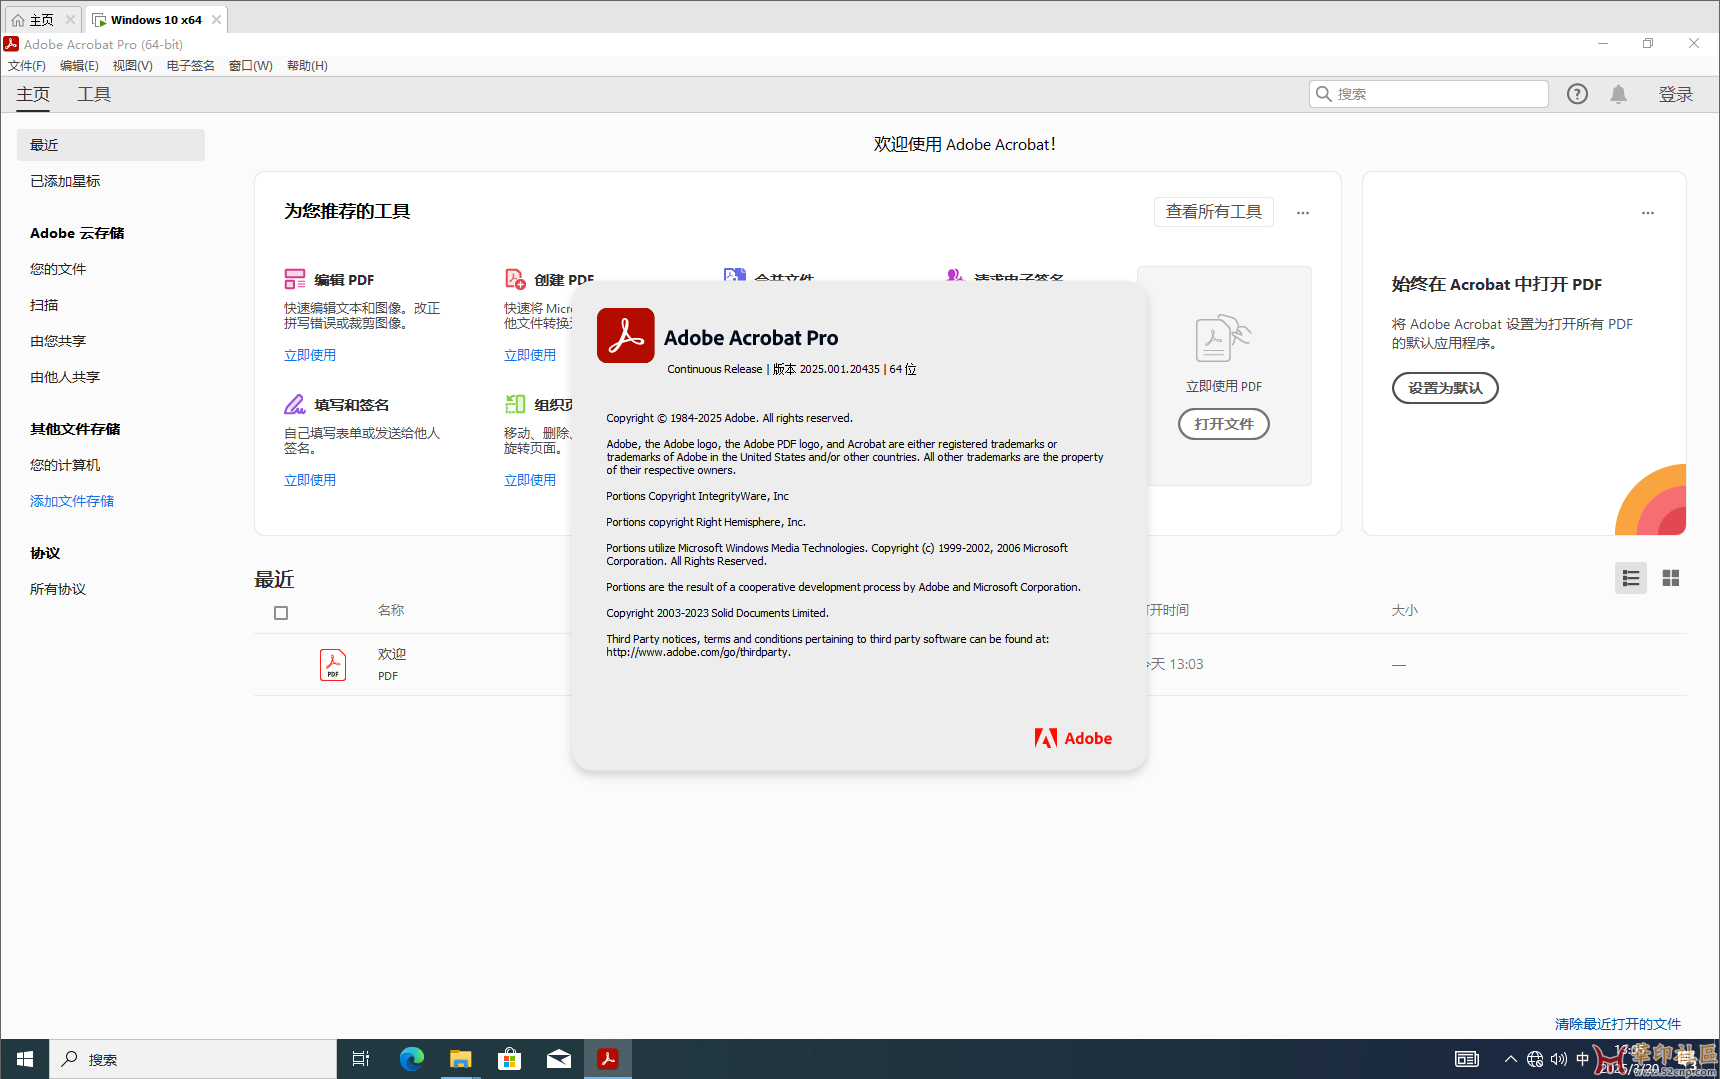Click 添加文件存储 link
The width and height of the screenshot is (1720, 1079).
pyautogui.click(x=72, y=501)
